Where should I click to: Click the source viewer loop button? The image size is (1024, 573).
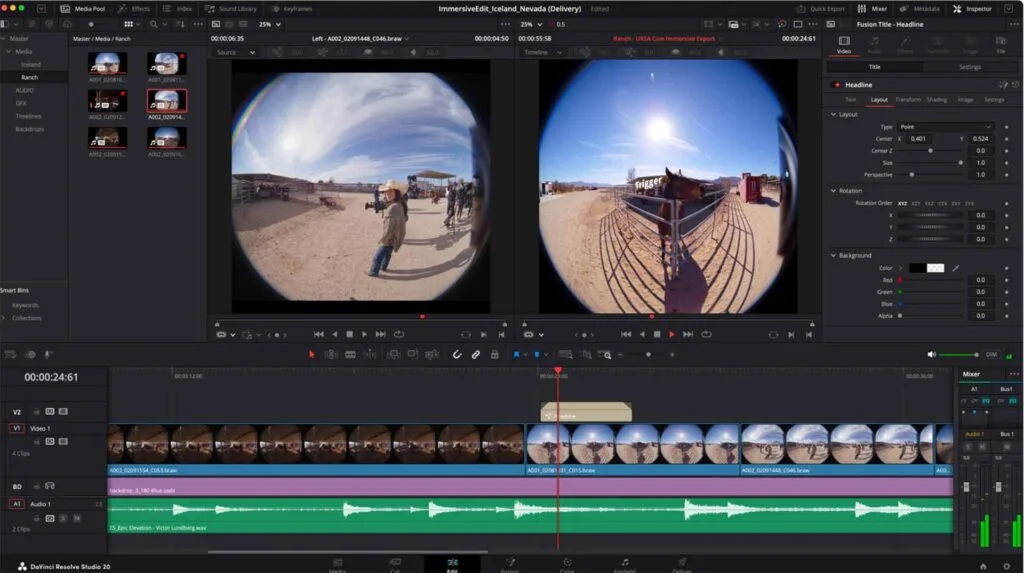tap(399, 335)
